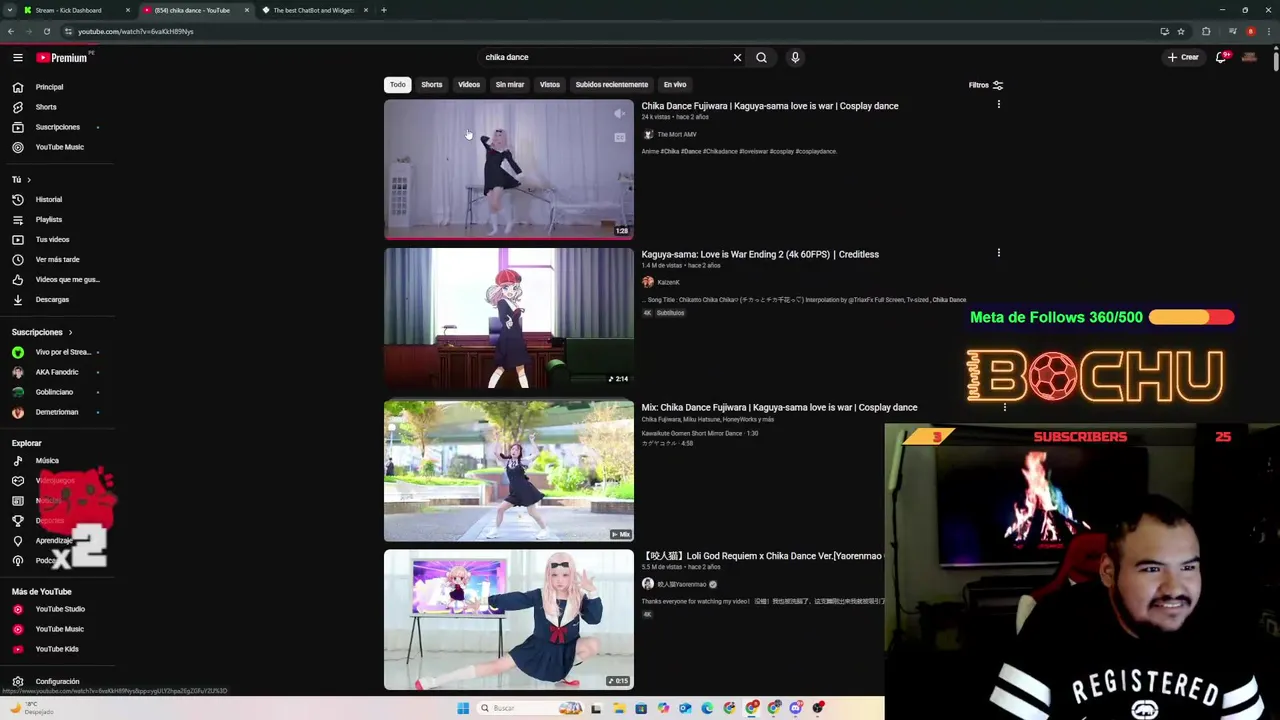Open Playlists in the sidebar
Image resolution: width=1280 pixels, height=720 pixels.
coord(48,219)
